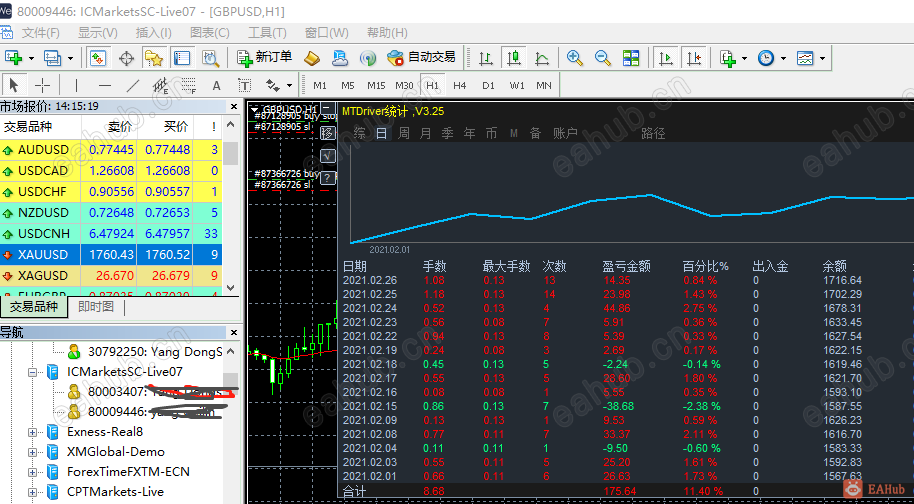Expand the Exness-Real8 tree node
Viewport: 914px width, 504px height.
(33, 432)
